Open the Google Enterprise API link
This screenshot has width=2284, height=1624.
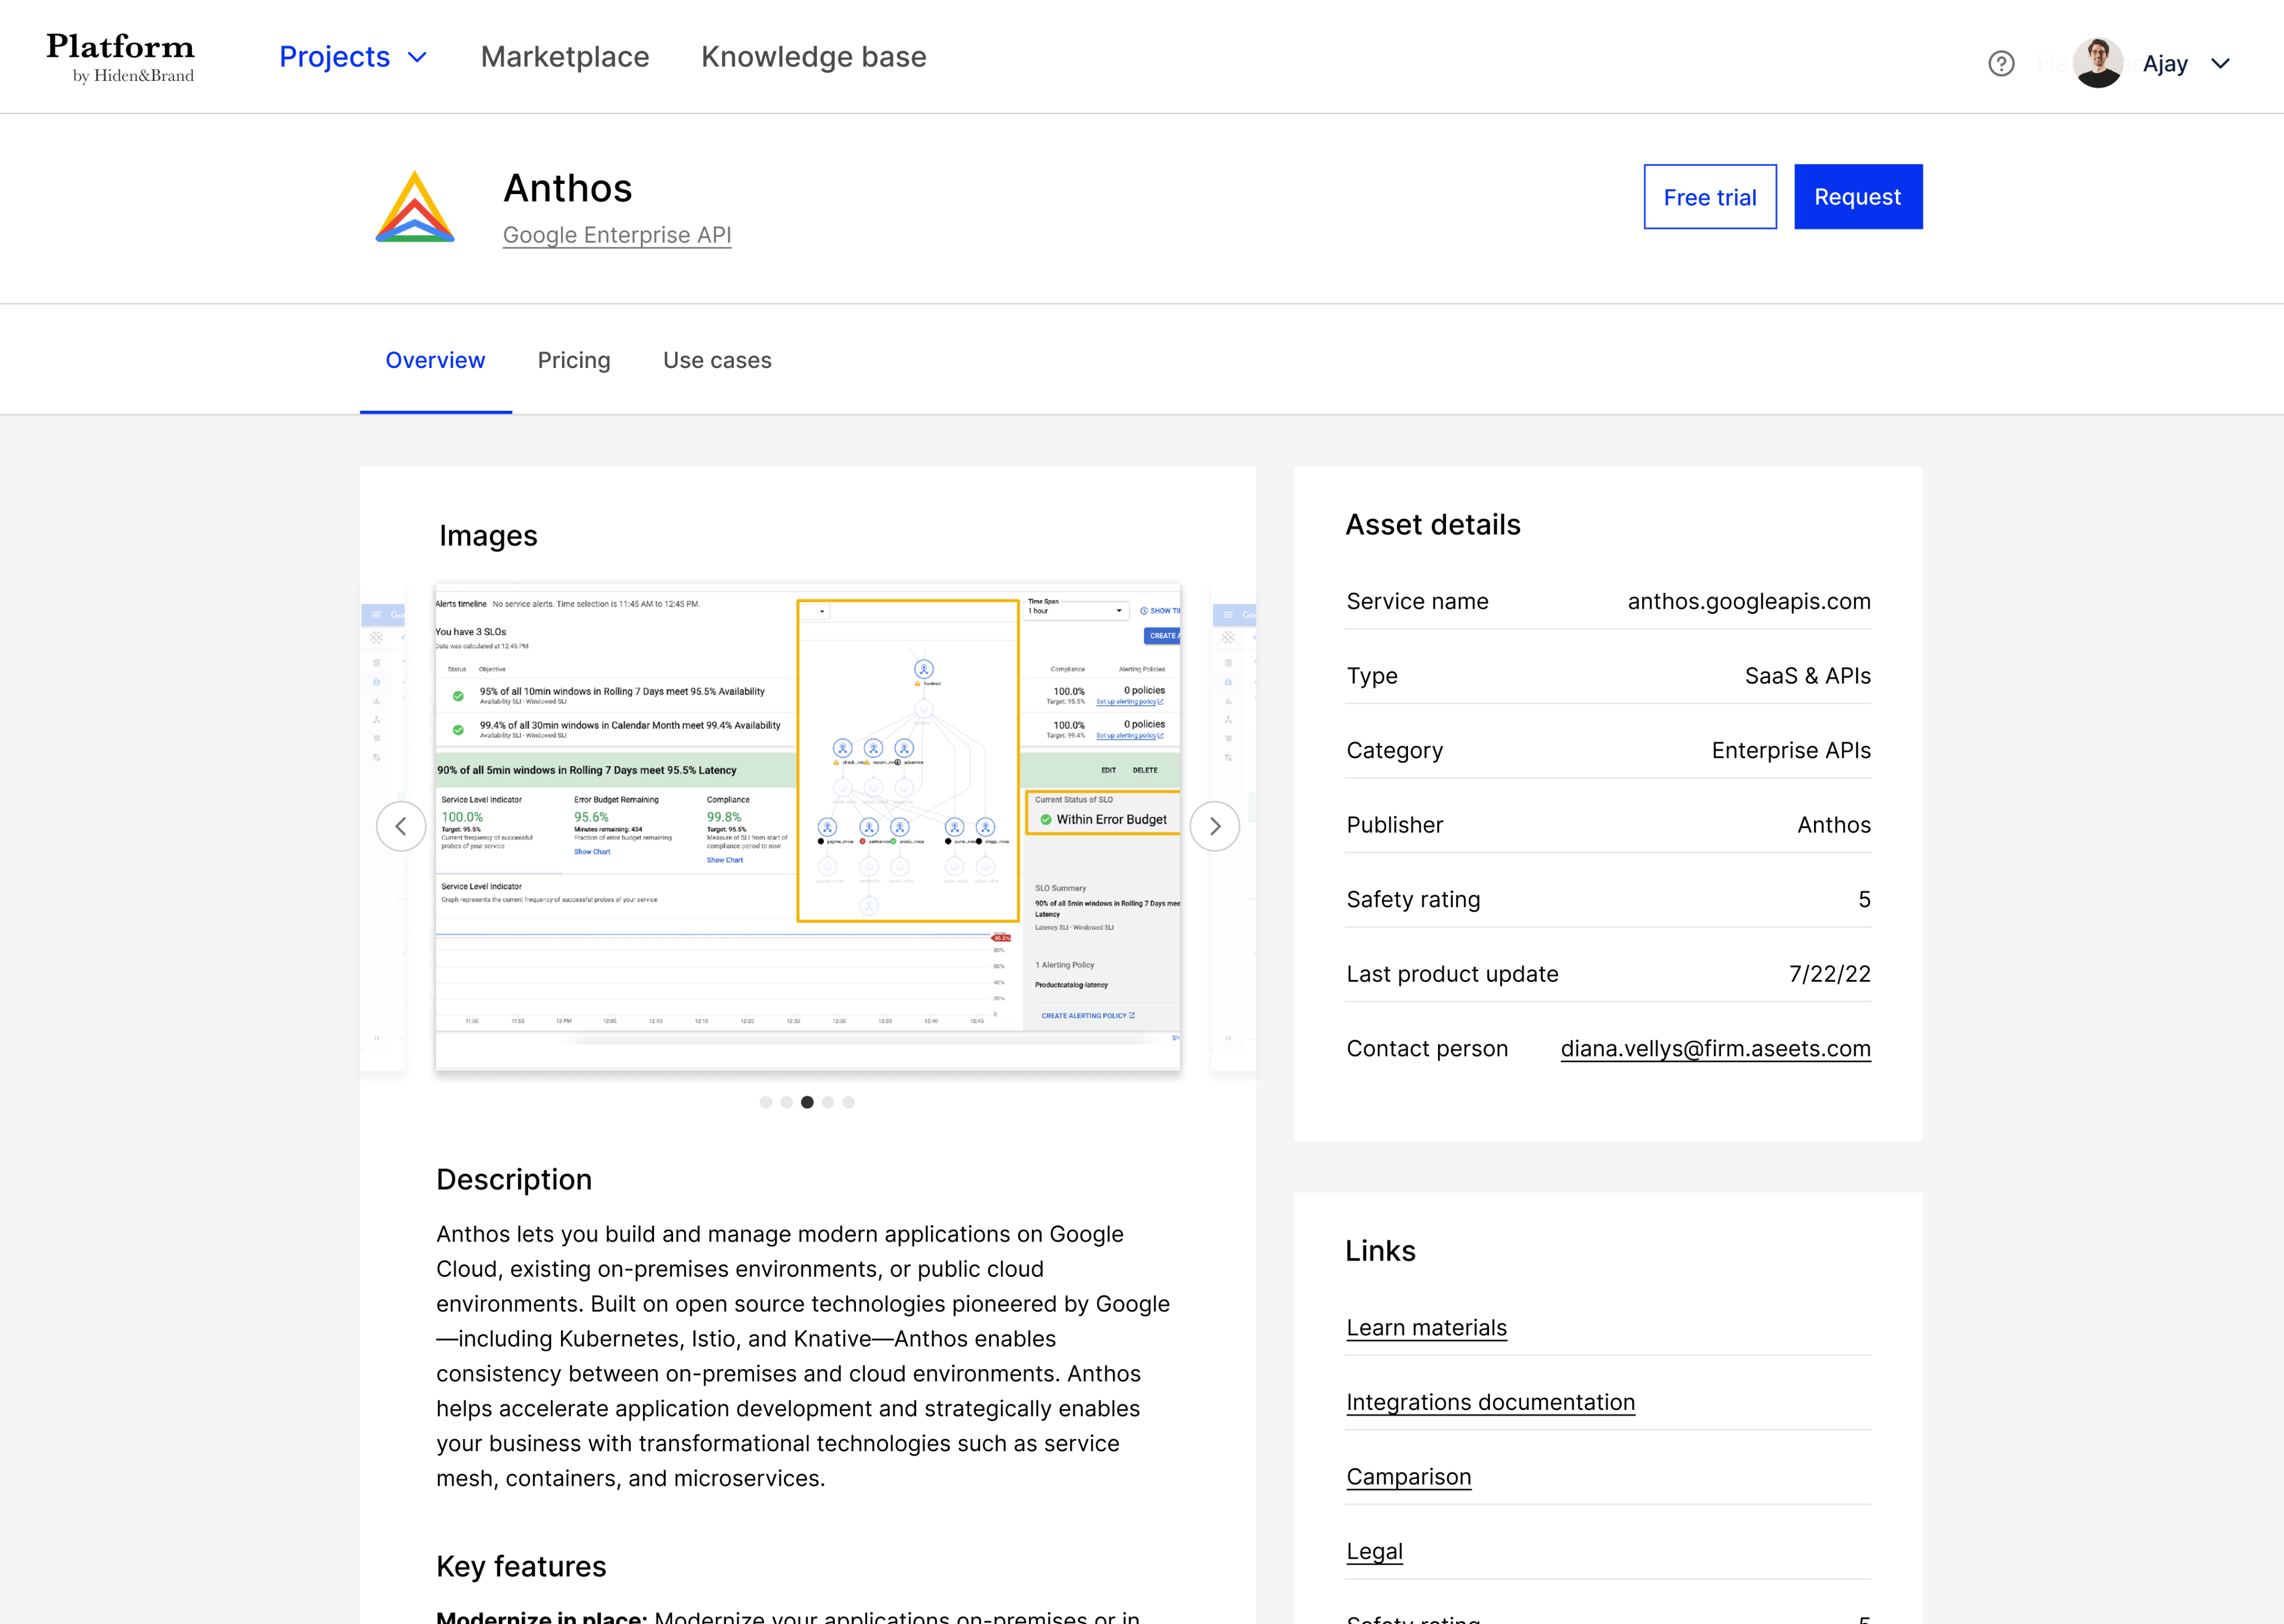[x=617, y=235]
